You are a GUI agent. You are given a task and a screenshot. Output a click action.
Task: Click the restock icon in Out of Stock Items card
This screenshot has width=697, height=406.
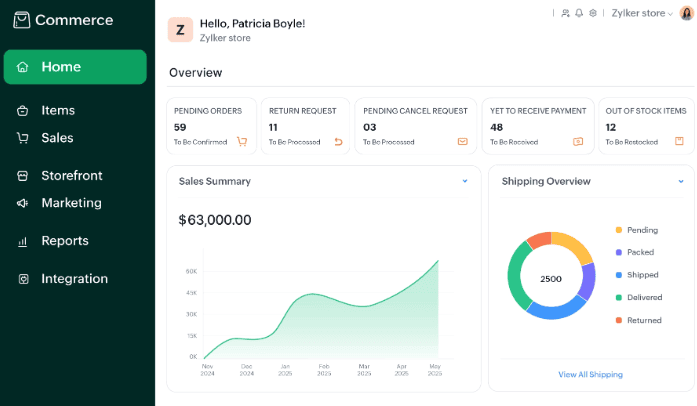click(679, 142)
